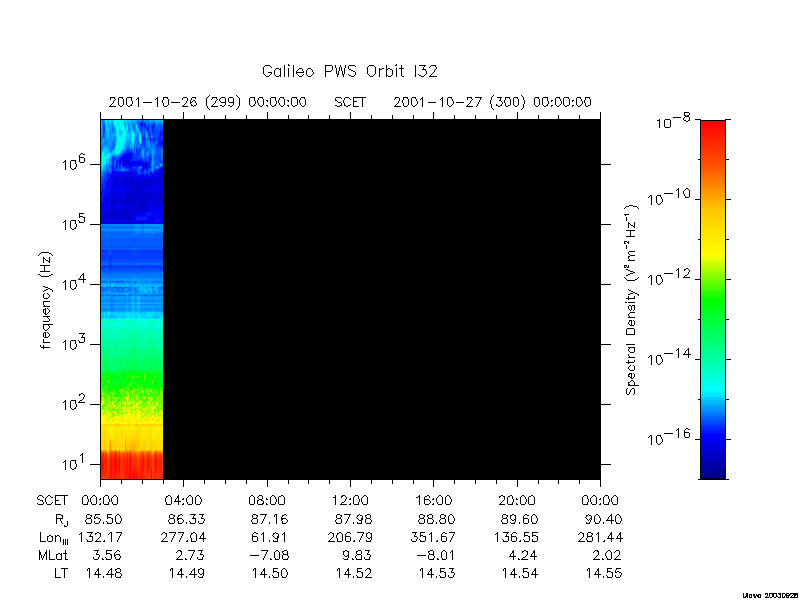Viewport: 800px width, 600px height.
Task: Click the LT value '14.54'
Action: click(520, 573)
